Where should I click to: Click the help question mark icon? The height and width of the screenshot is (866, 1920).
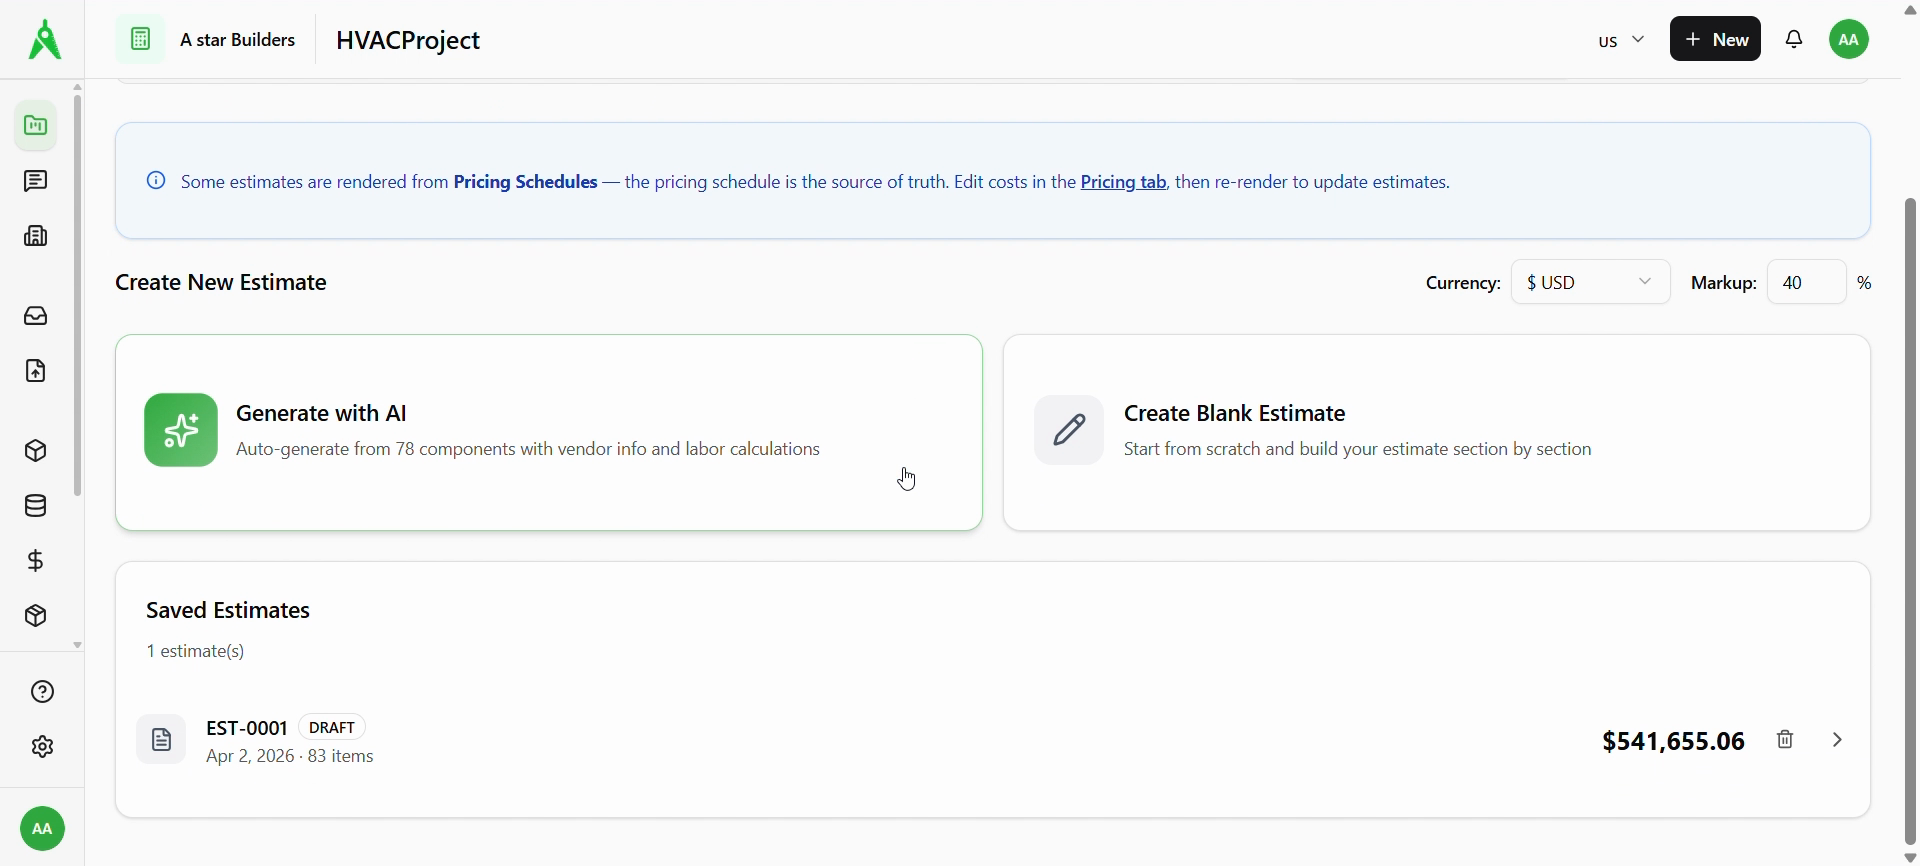point(42,692)
